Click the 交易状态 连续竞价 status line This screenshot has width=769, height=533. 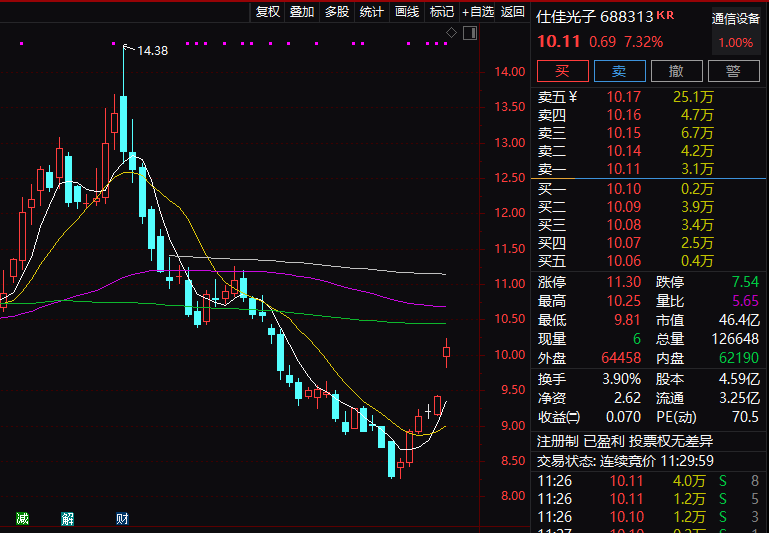625,461
